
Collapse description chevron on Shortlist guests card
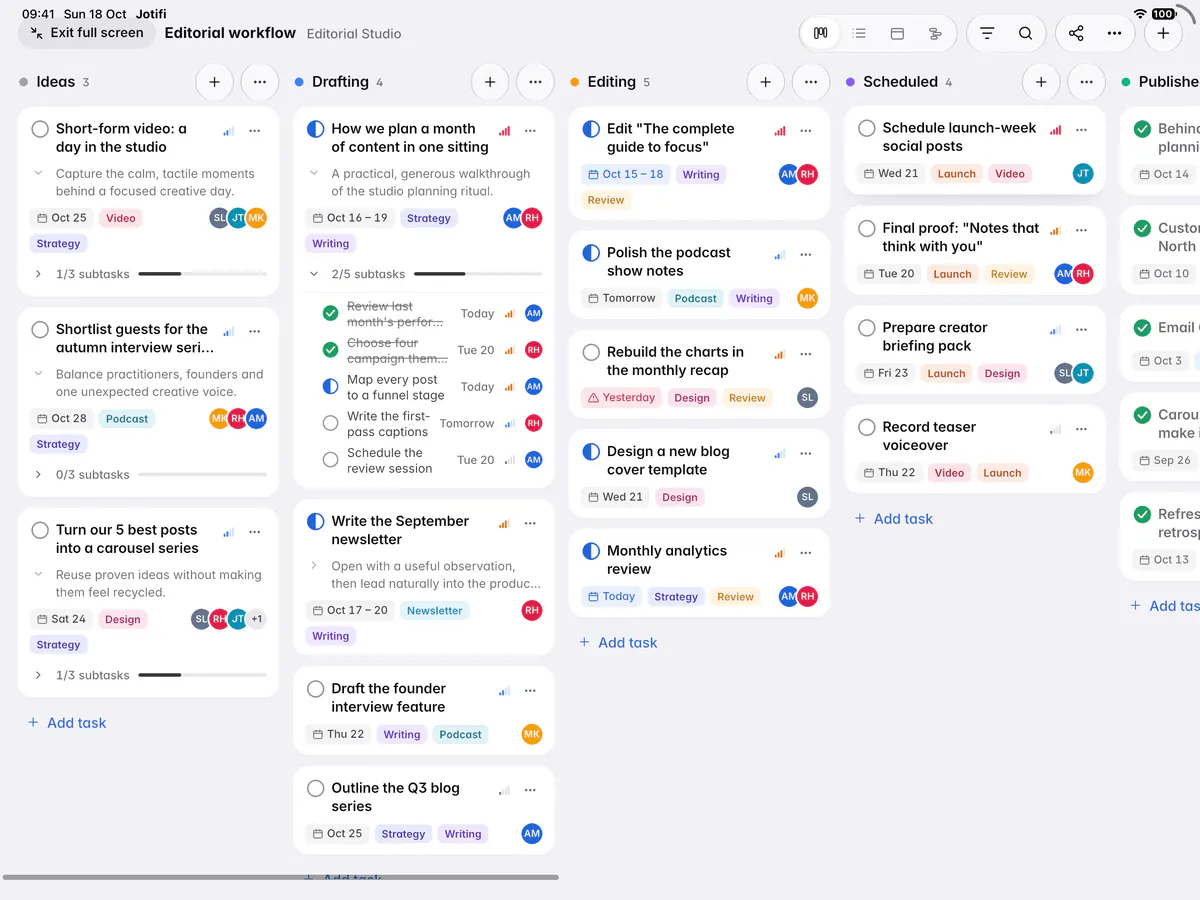(x=38, y=374)
